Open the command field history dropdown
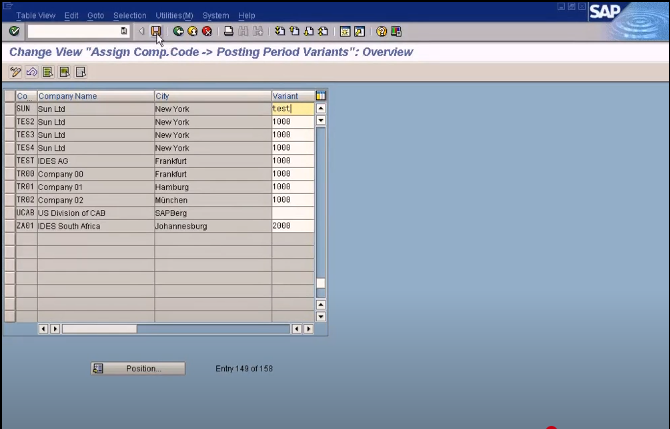670x429 pixels. point(124,31)
